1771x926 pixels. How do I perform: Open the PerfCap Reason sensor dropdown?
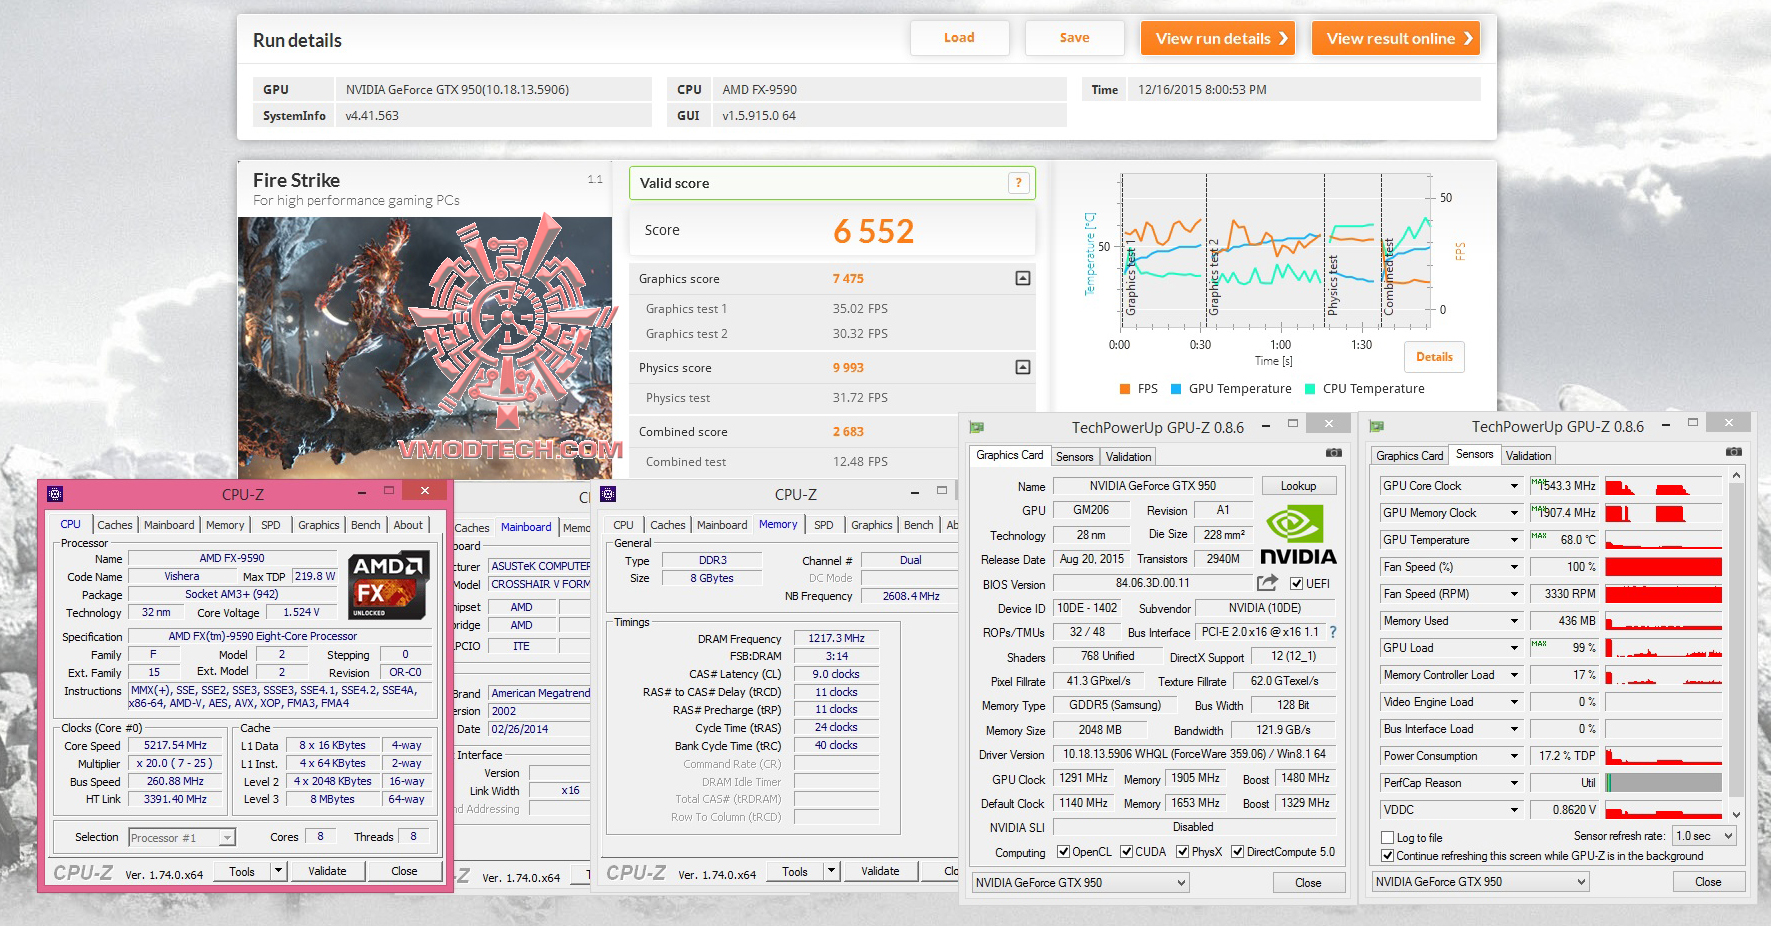tap(1514, 783)
